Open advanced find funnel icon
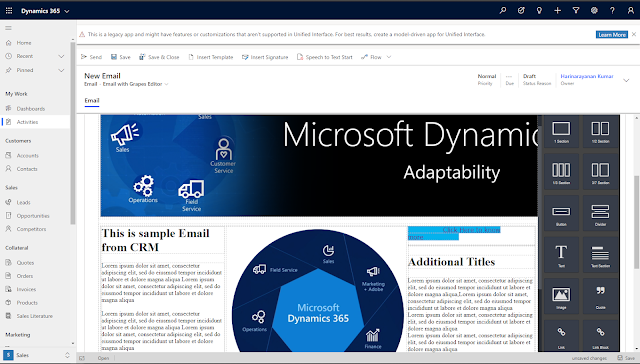Viewport: 640px width, 364px height. coord(576,11)
